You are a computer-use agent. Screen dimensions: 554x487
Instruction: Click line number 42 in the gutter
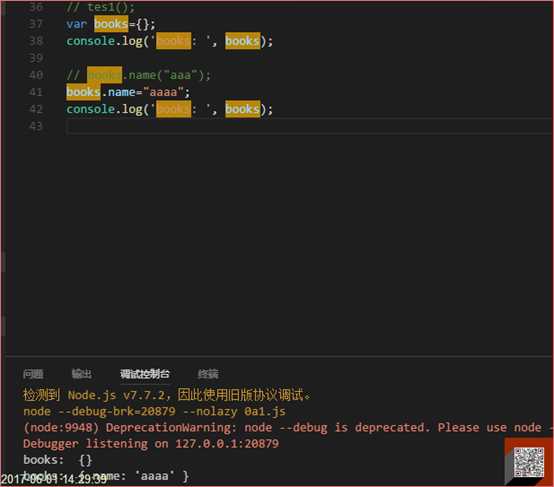[36, 109]
